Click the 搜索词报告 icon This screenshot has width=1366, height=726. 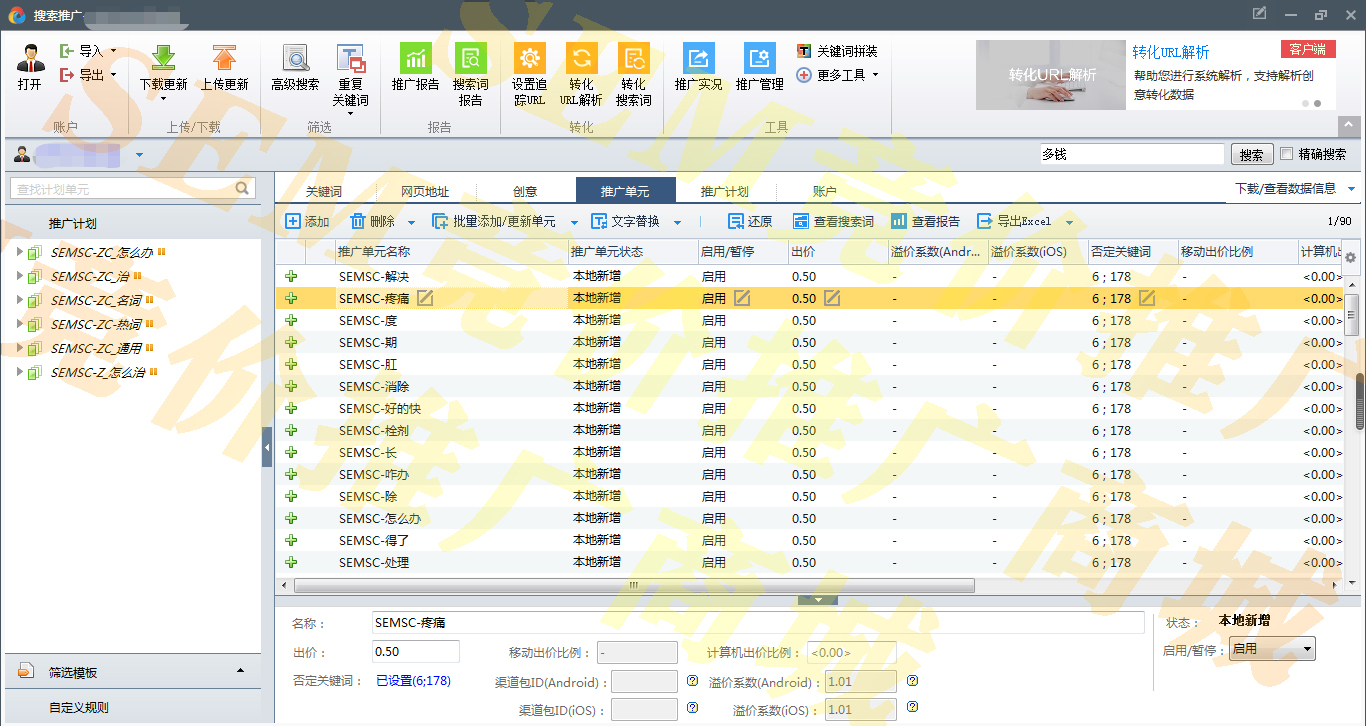pos(470,59)
